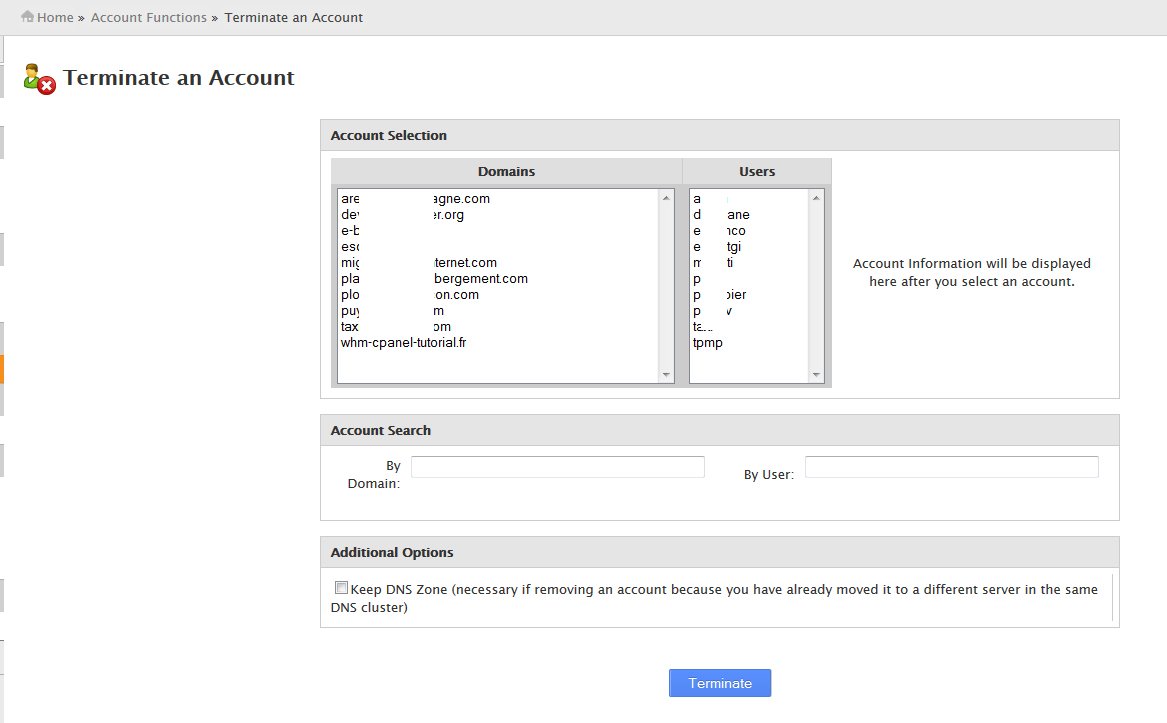1167x723 pixels.
Task: Focus the By User search field
Action: click(x=951, y=467)
